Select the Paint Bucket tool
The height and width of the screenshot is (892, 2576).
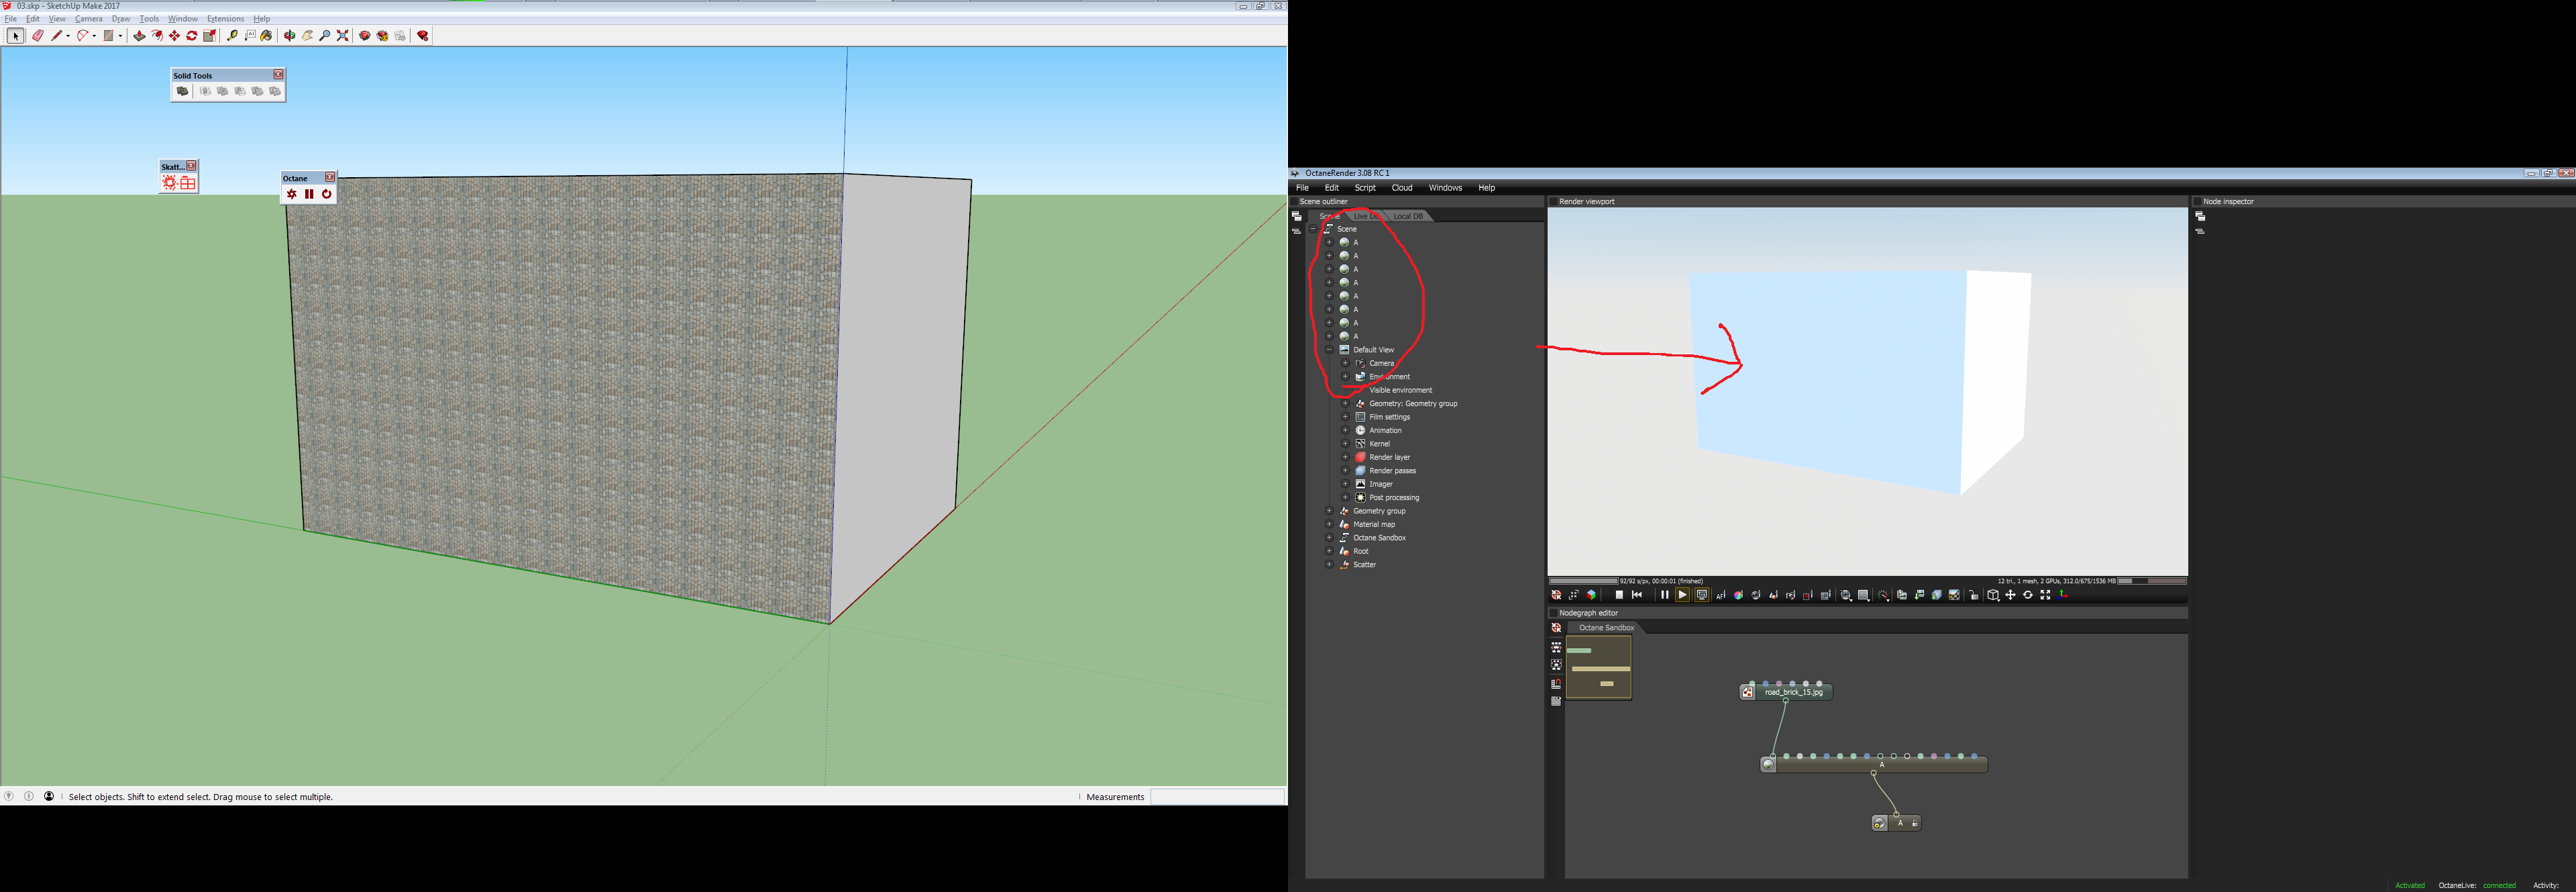coord(266,36)
